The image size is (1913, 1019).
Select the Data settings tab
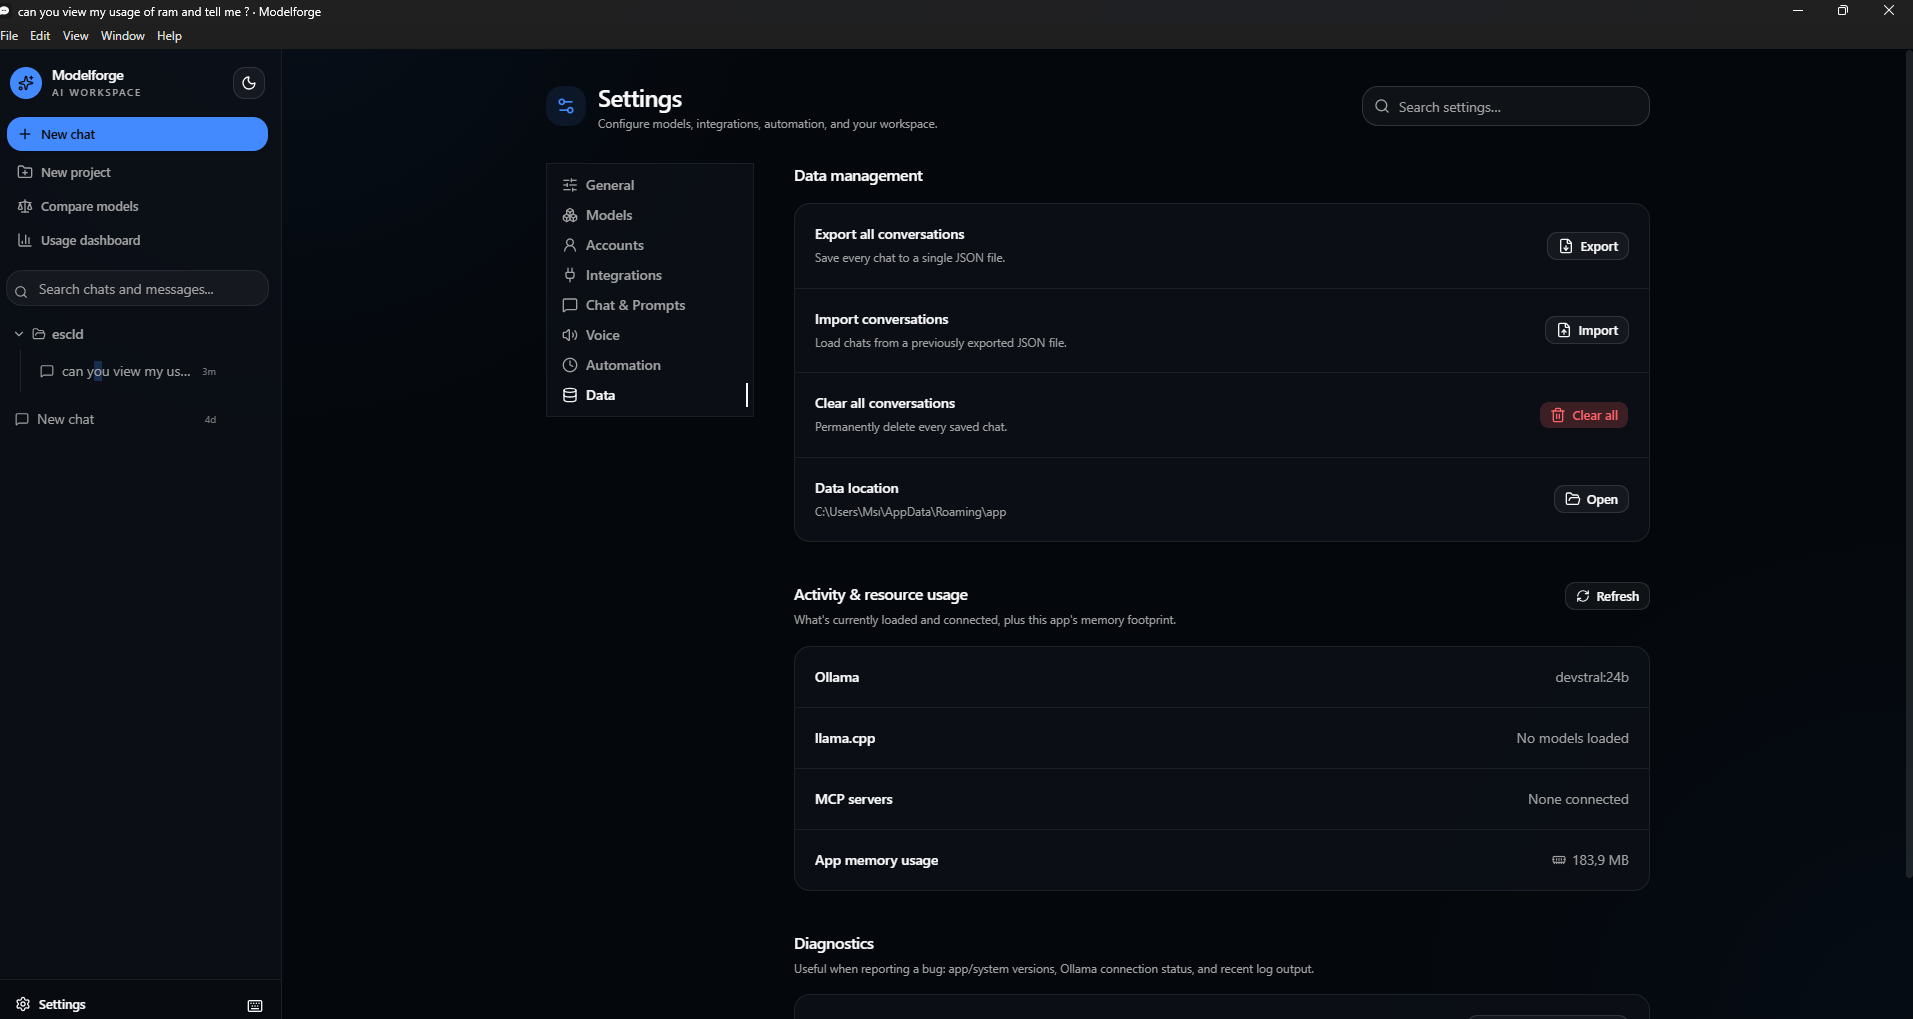[649, 395]
